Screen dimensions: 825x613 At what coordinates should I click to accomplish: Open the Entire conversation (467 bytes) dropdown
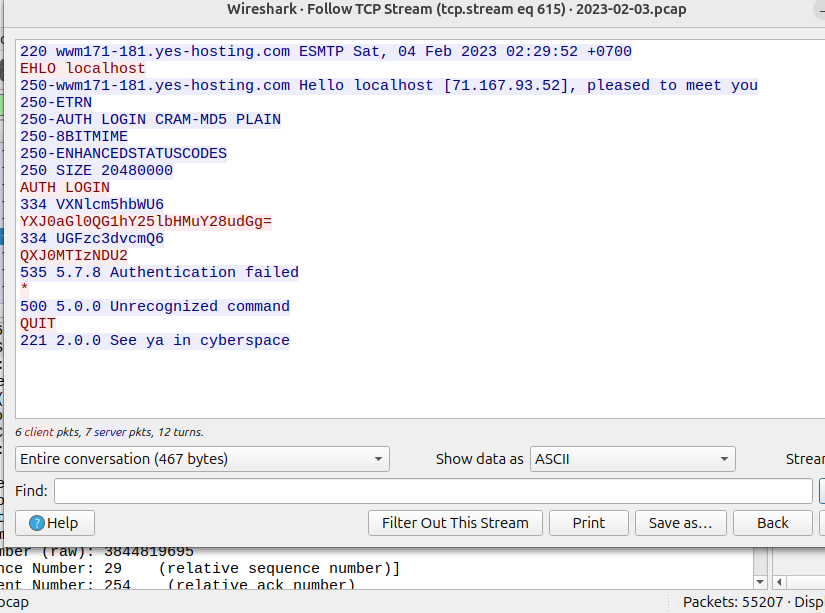202,459
